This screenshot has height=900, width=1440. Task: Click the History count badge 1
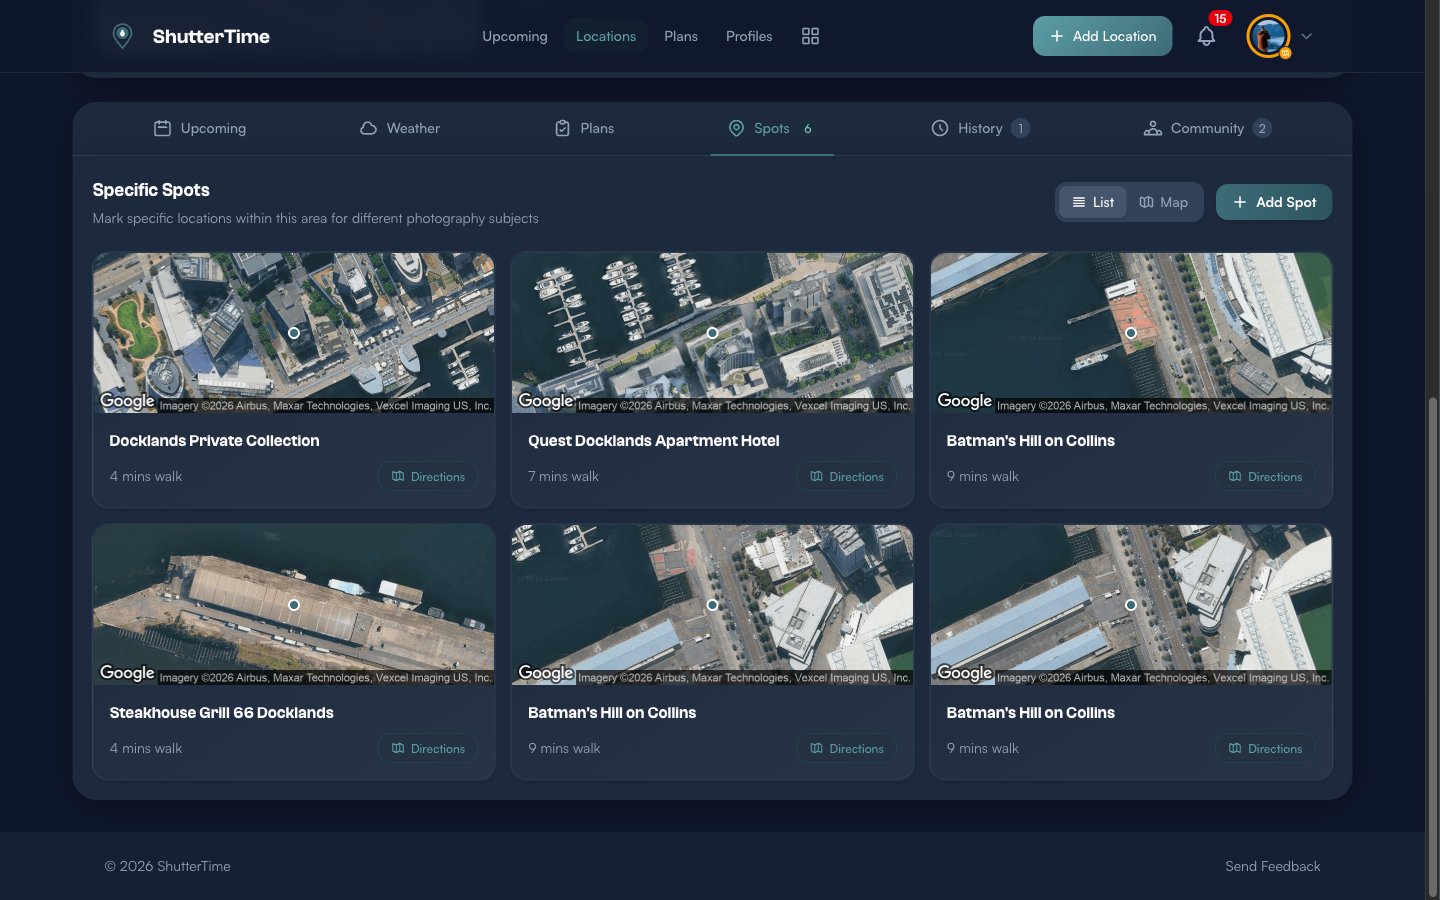[1020, 128]
